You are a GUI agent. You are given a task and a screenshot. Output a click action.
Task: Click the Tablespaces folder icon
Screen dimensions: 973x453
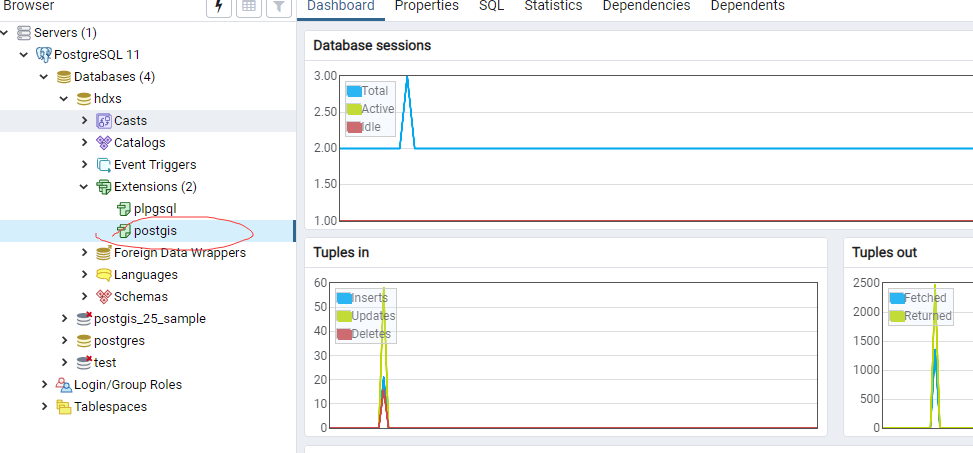point(64,407)
